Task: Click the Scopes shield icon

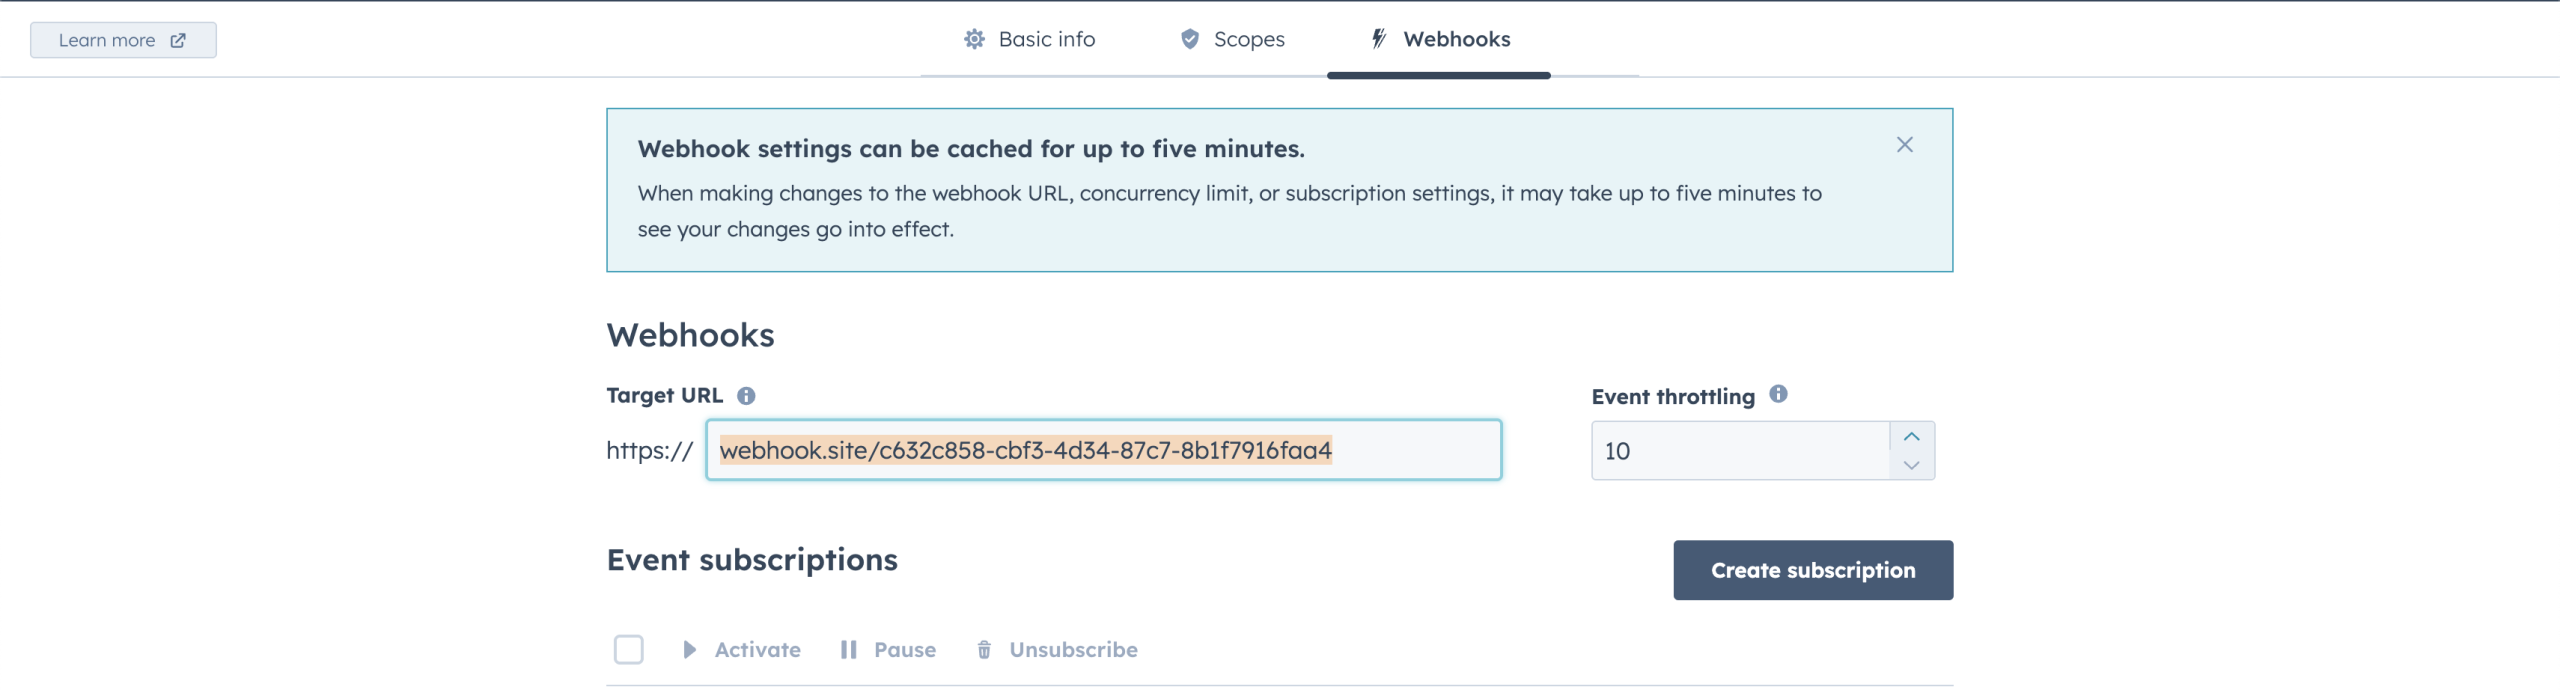Action: pos(1190,39)
